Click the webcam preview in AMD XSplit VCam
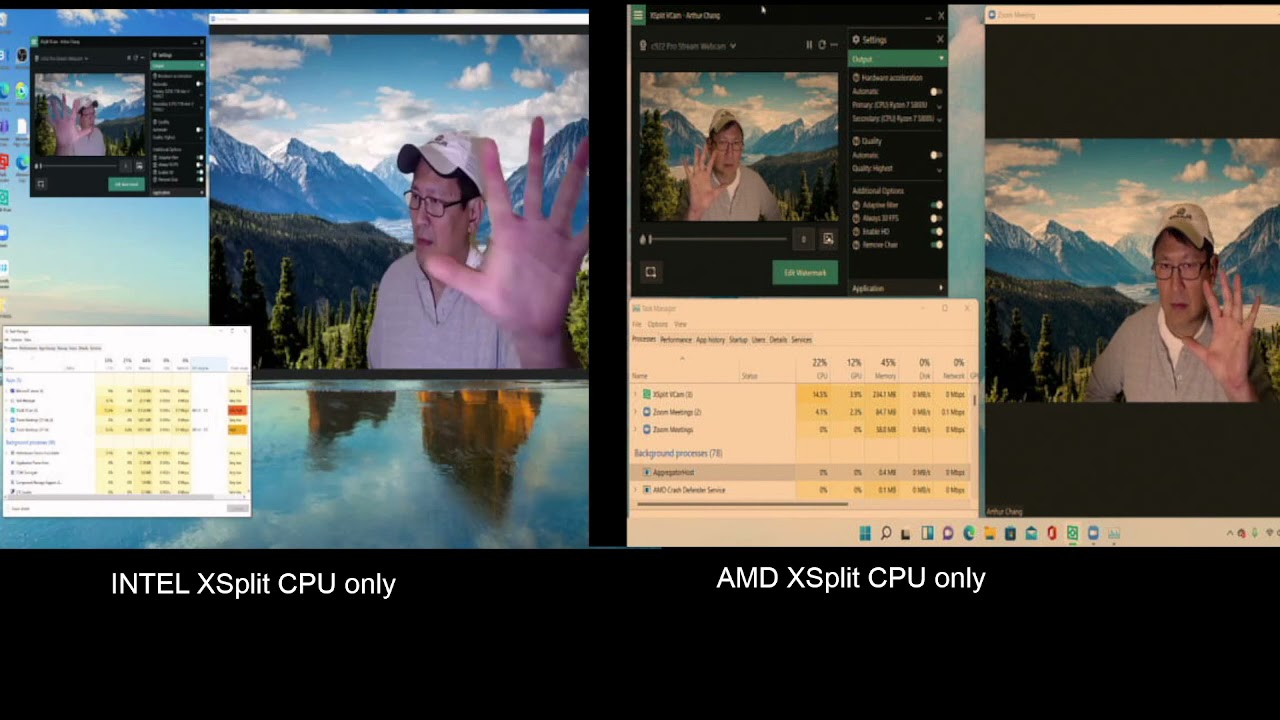 pyautogui.click(x=739, y=146)
